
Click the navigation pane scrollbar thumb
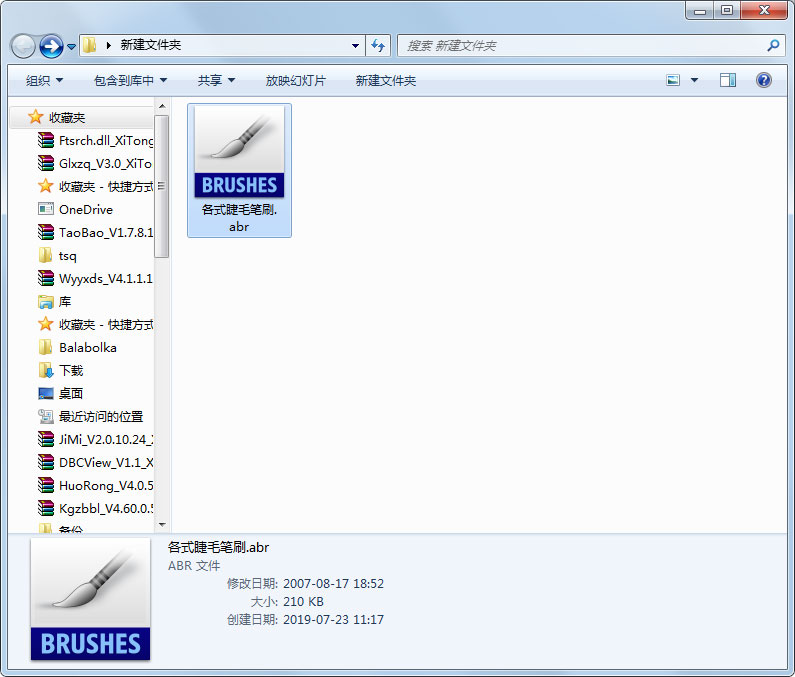tap(162, 186)
